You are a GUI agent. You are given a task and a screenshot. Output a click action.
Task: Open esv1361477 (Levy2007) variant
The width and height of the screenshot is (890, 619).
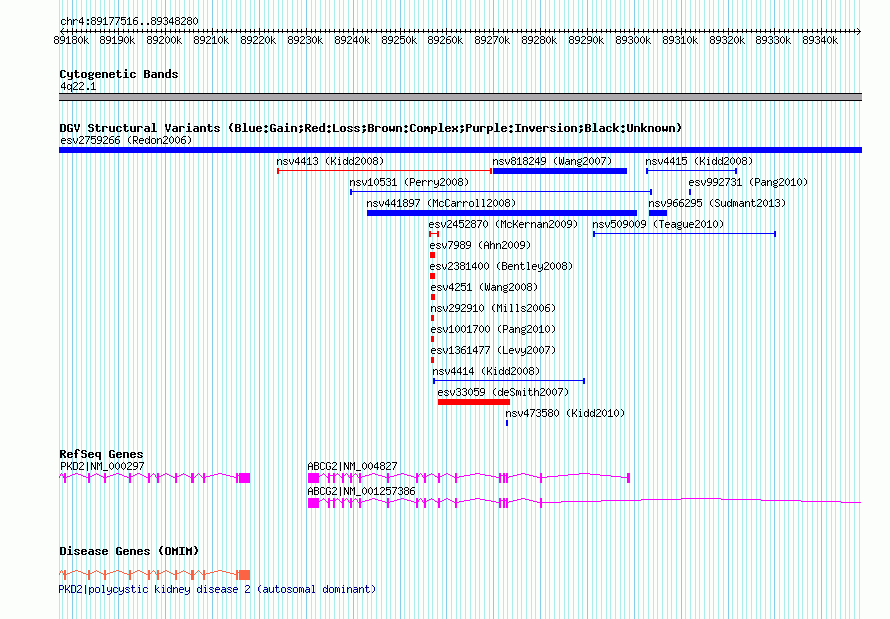tap(493, 350)
